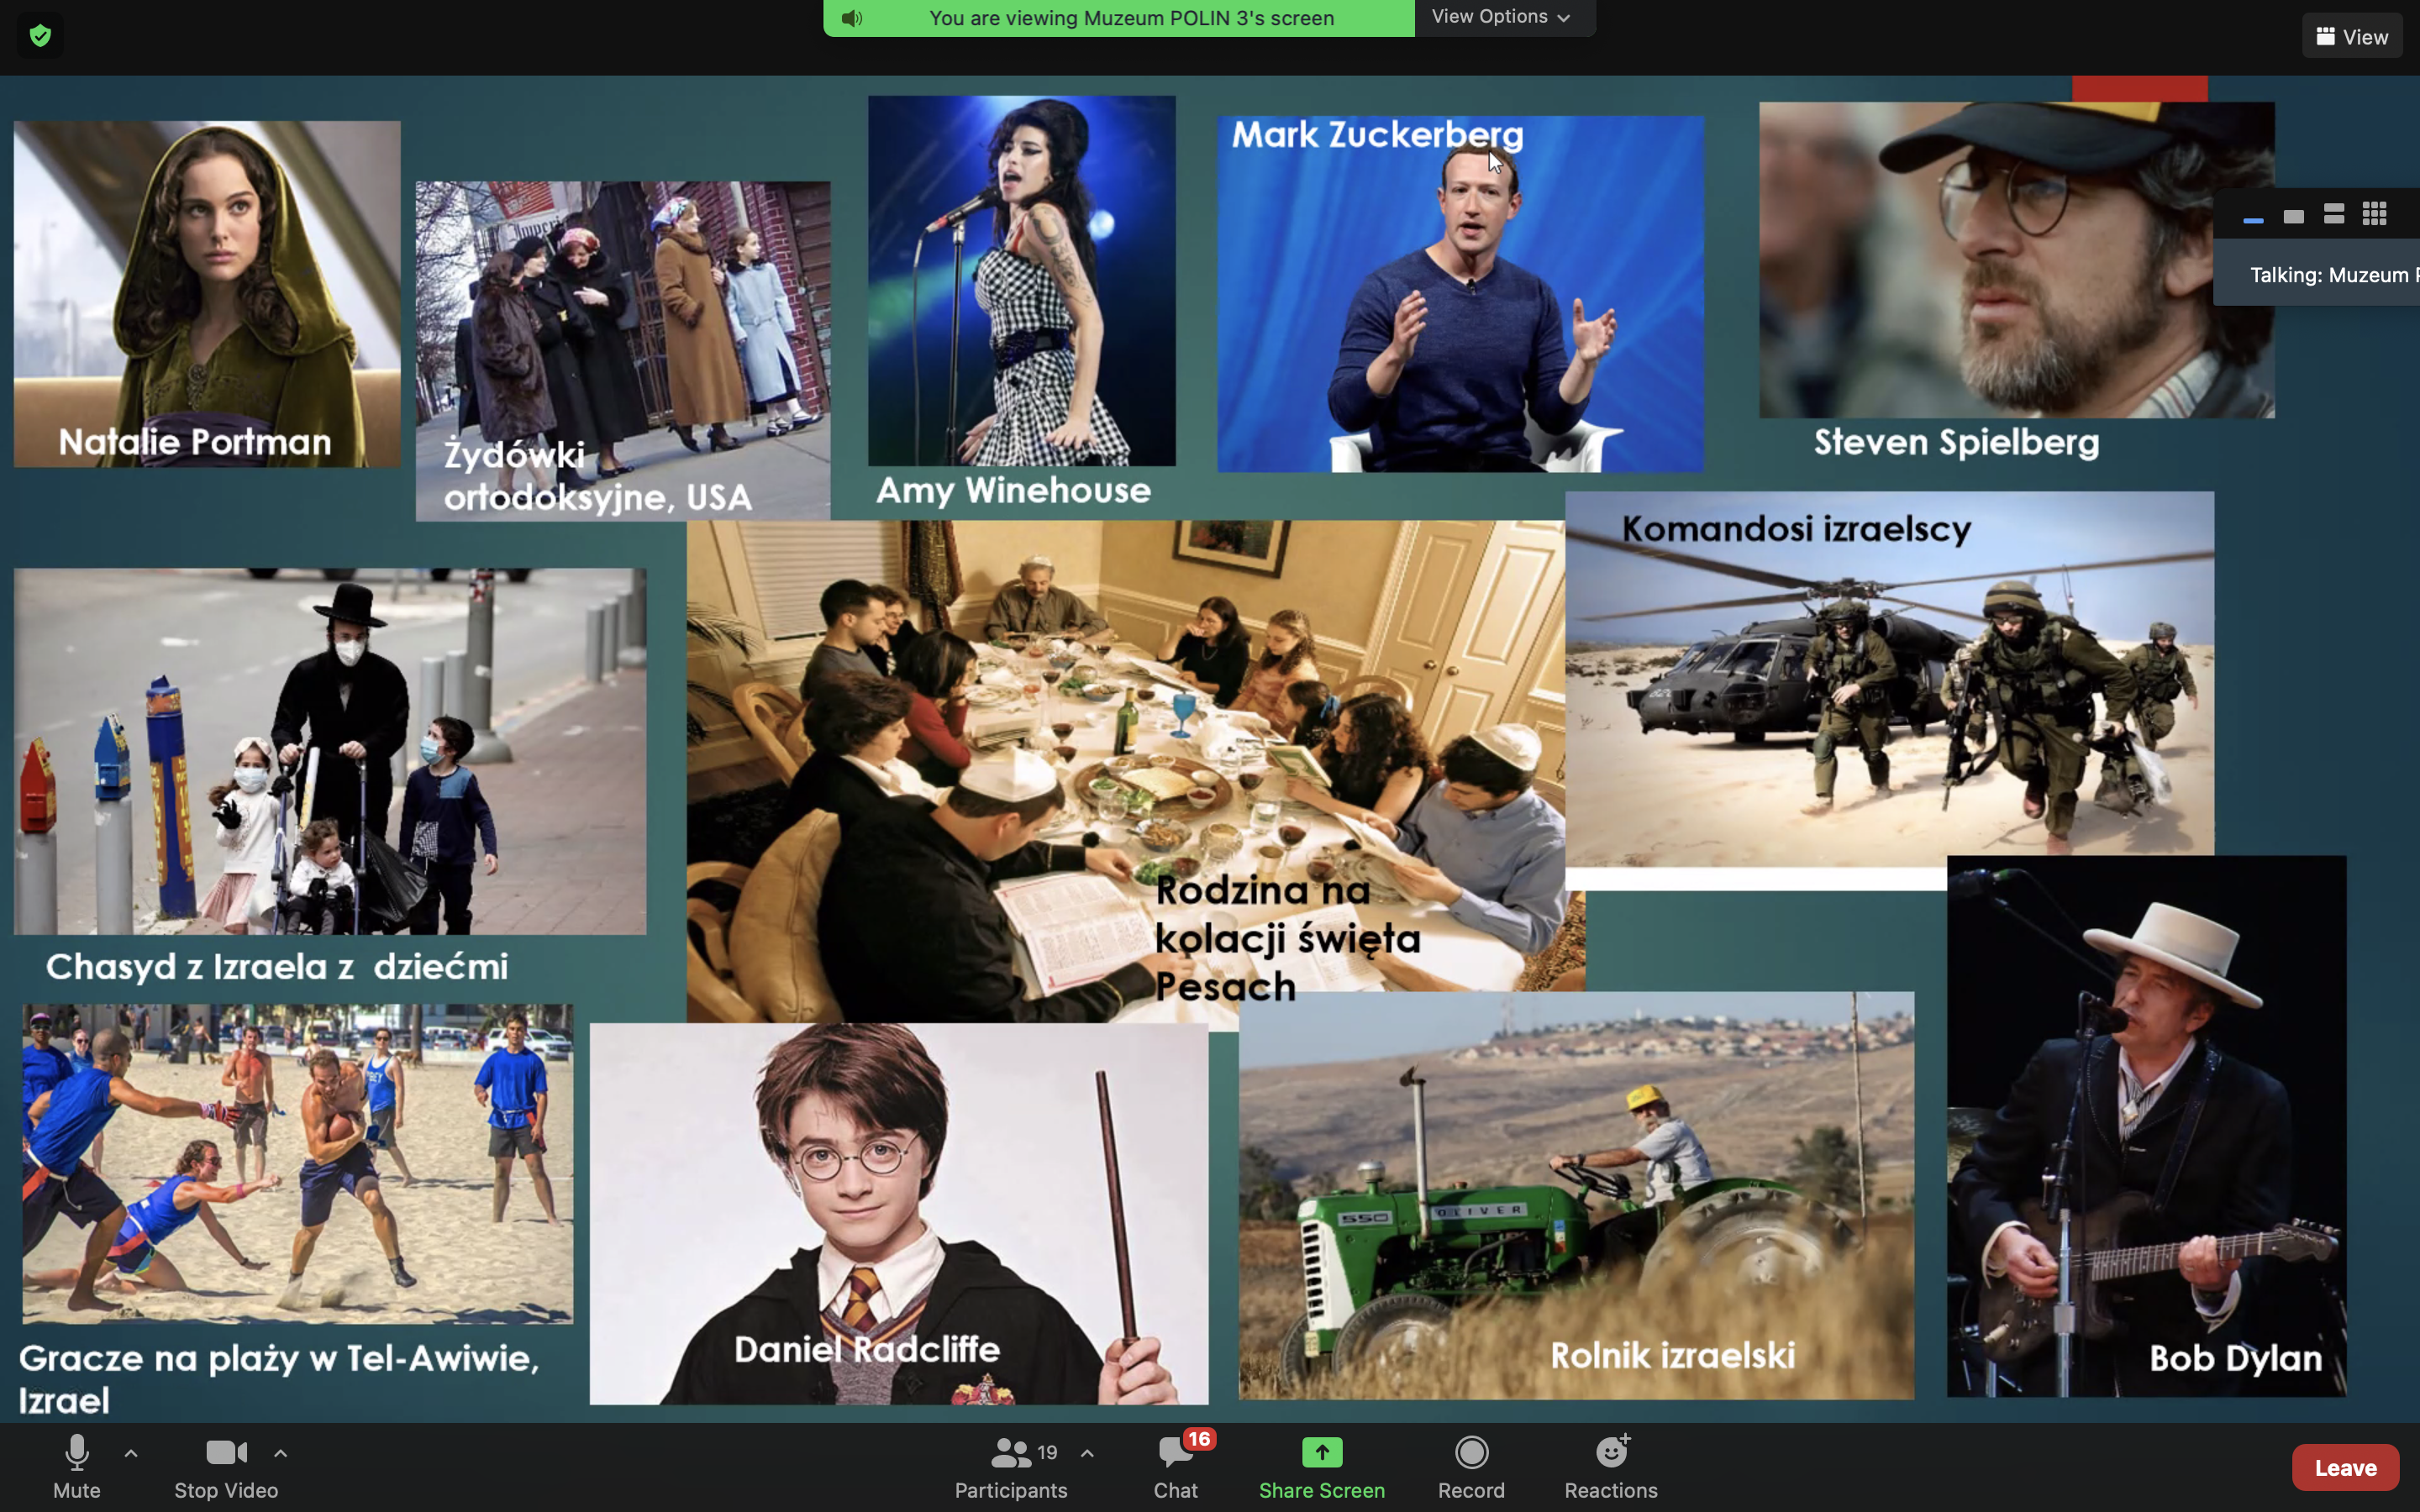The height and width of the screenshot is (1512, 2420).
Task: Expand video options chevron beside Stop Video
Action: tap(281, 1453)
